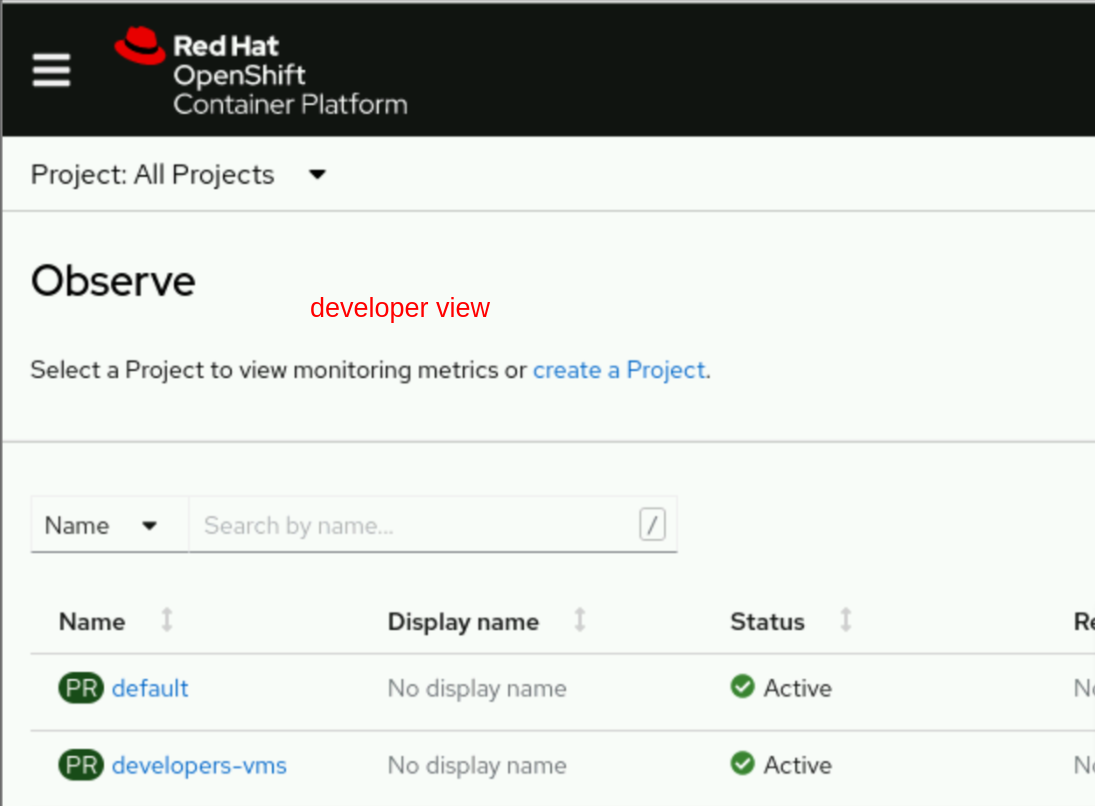Toggle sort order on Name header

91,621
